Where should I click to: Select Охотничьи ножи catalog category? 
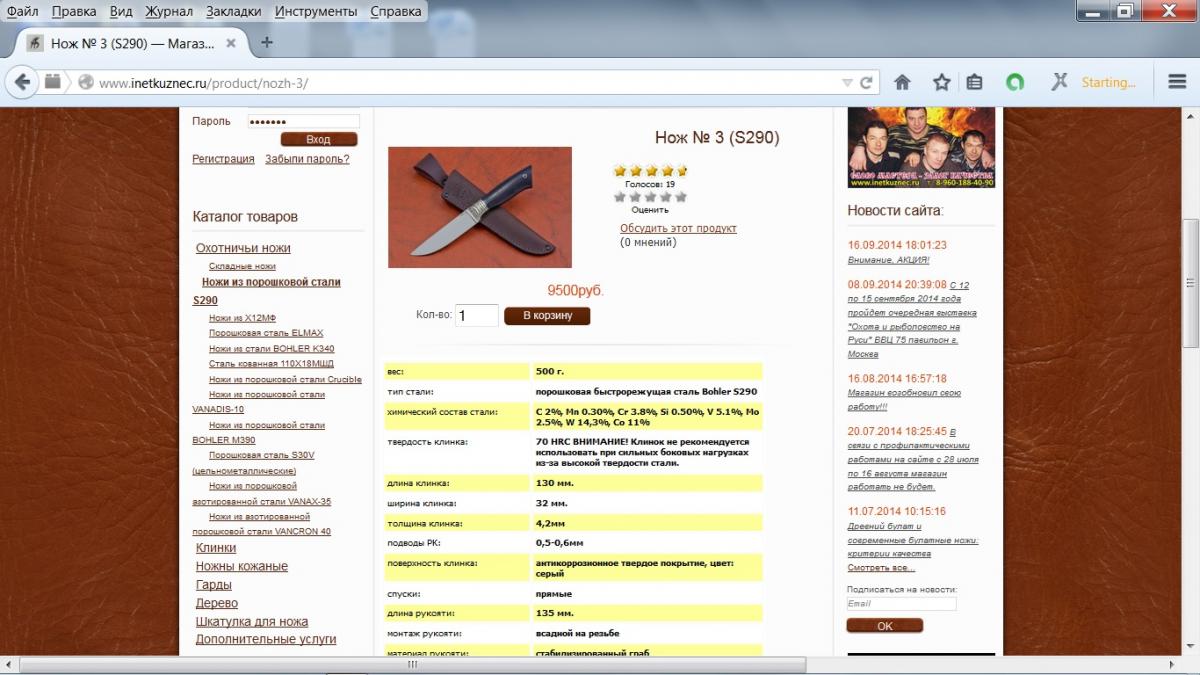(243, 248)
